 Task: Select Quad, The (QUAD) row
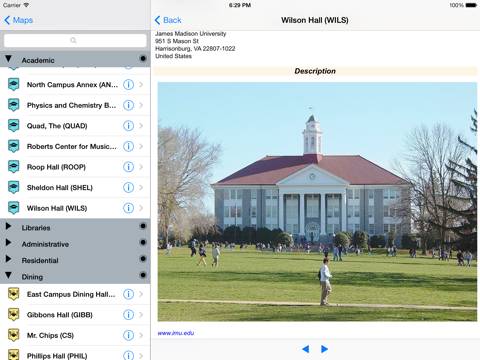pos(75,126)
